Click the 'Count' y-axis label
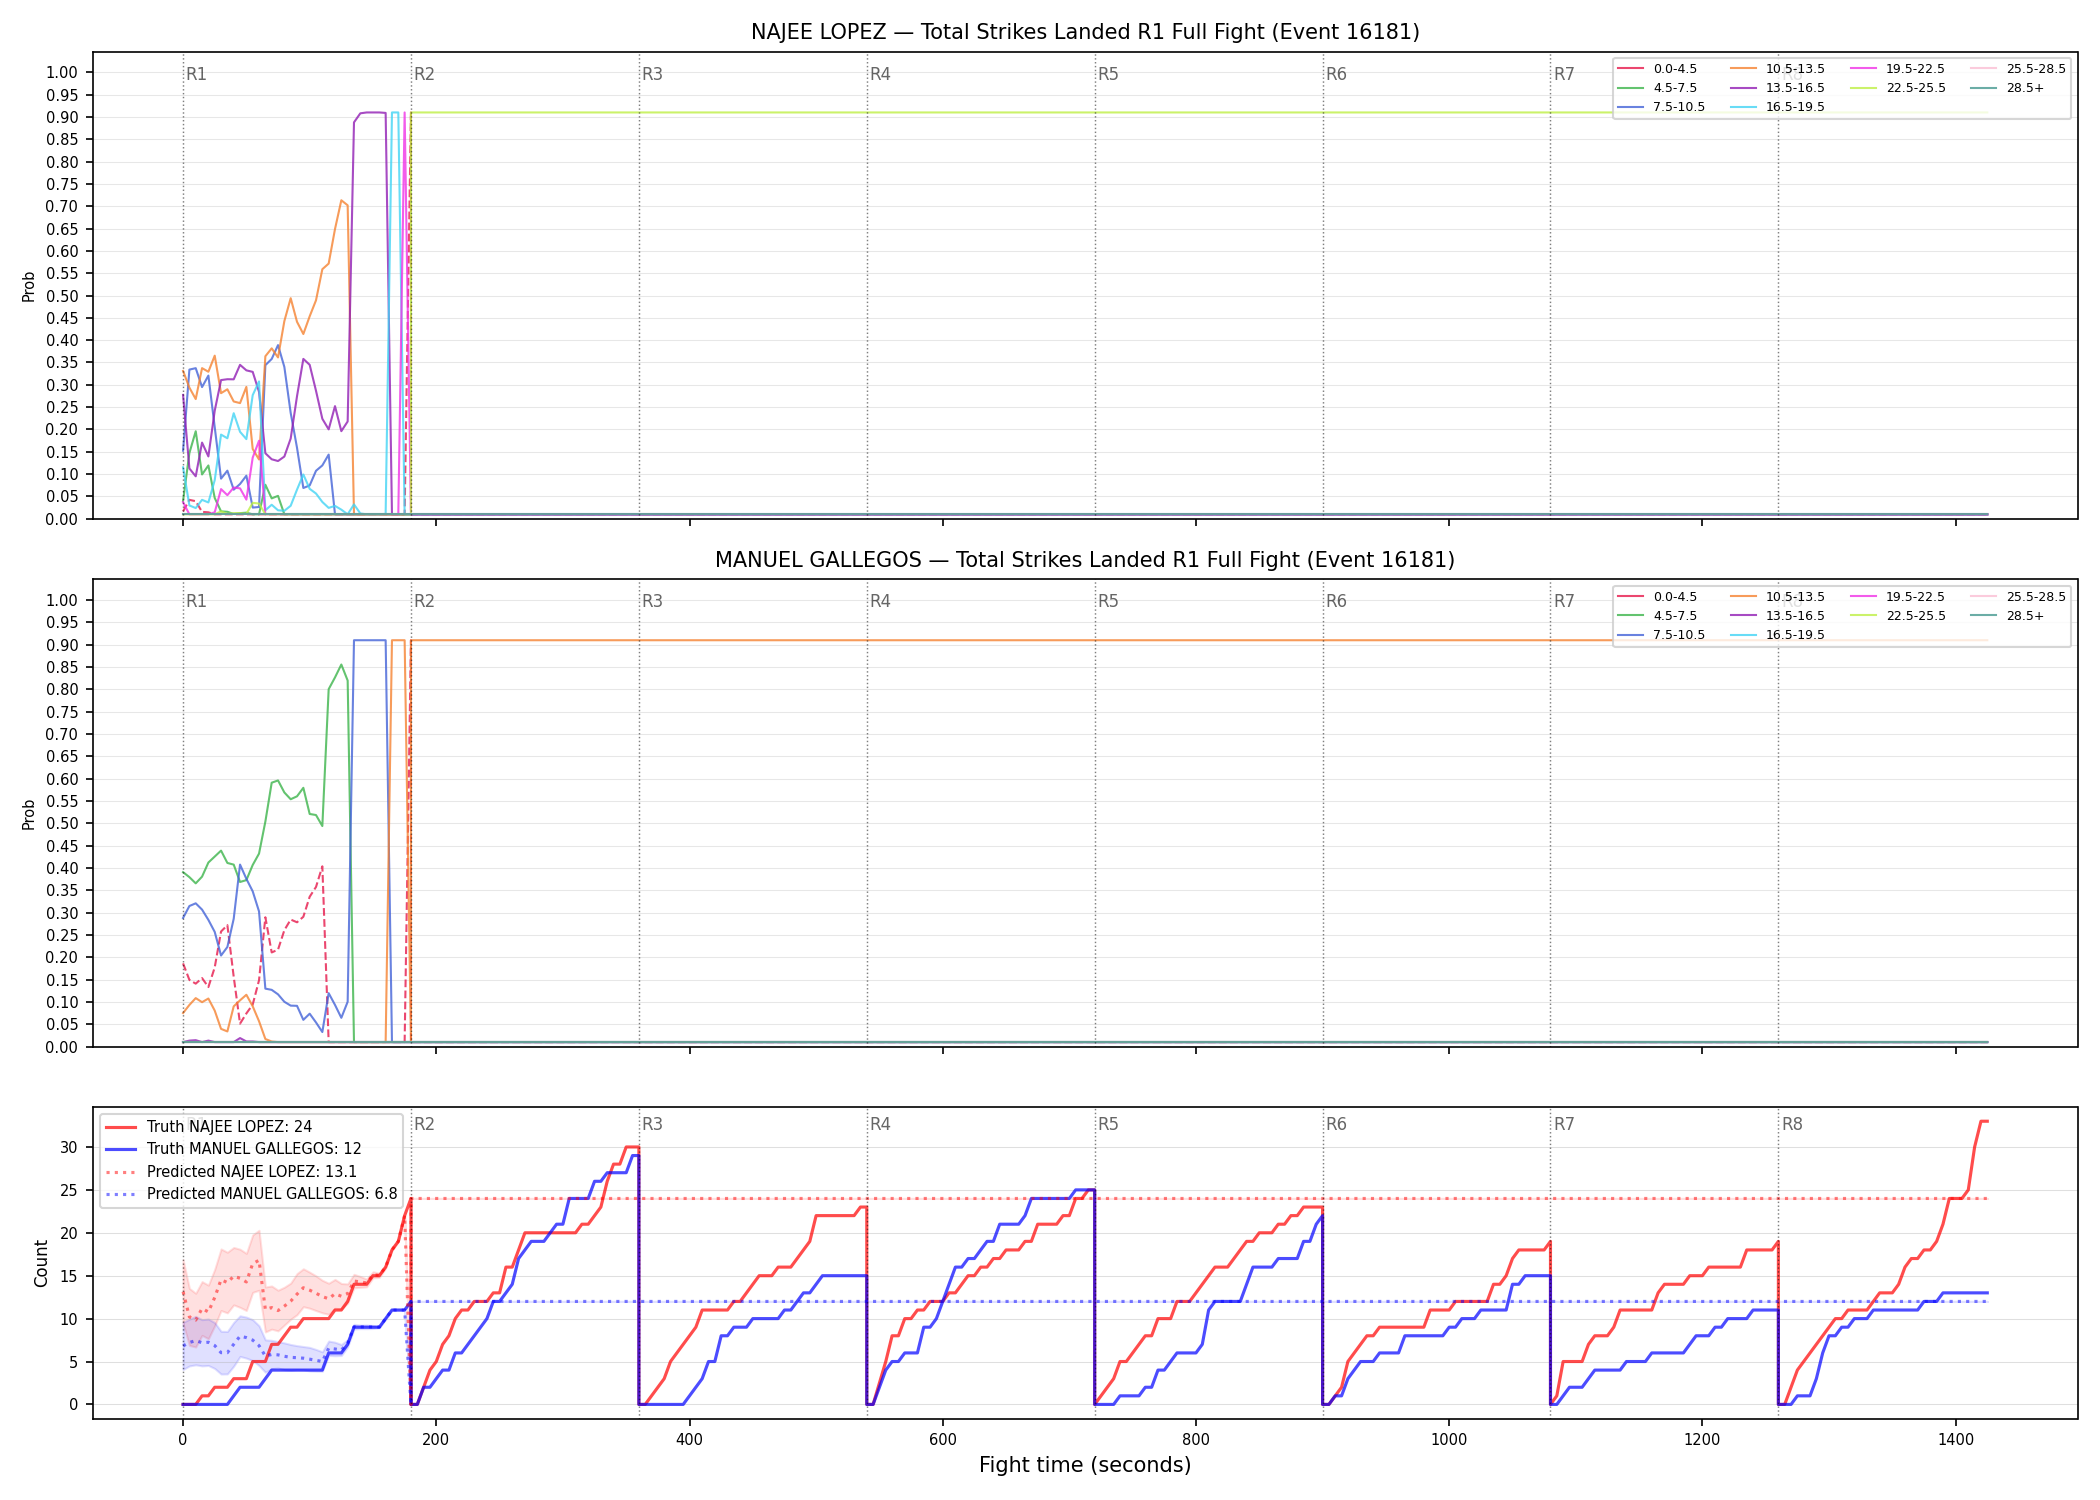Screen dimensions: 2100x1500 [41, 1263]
